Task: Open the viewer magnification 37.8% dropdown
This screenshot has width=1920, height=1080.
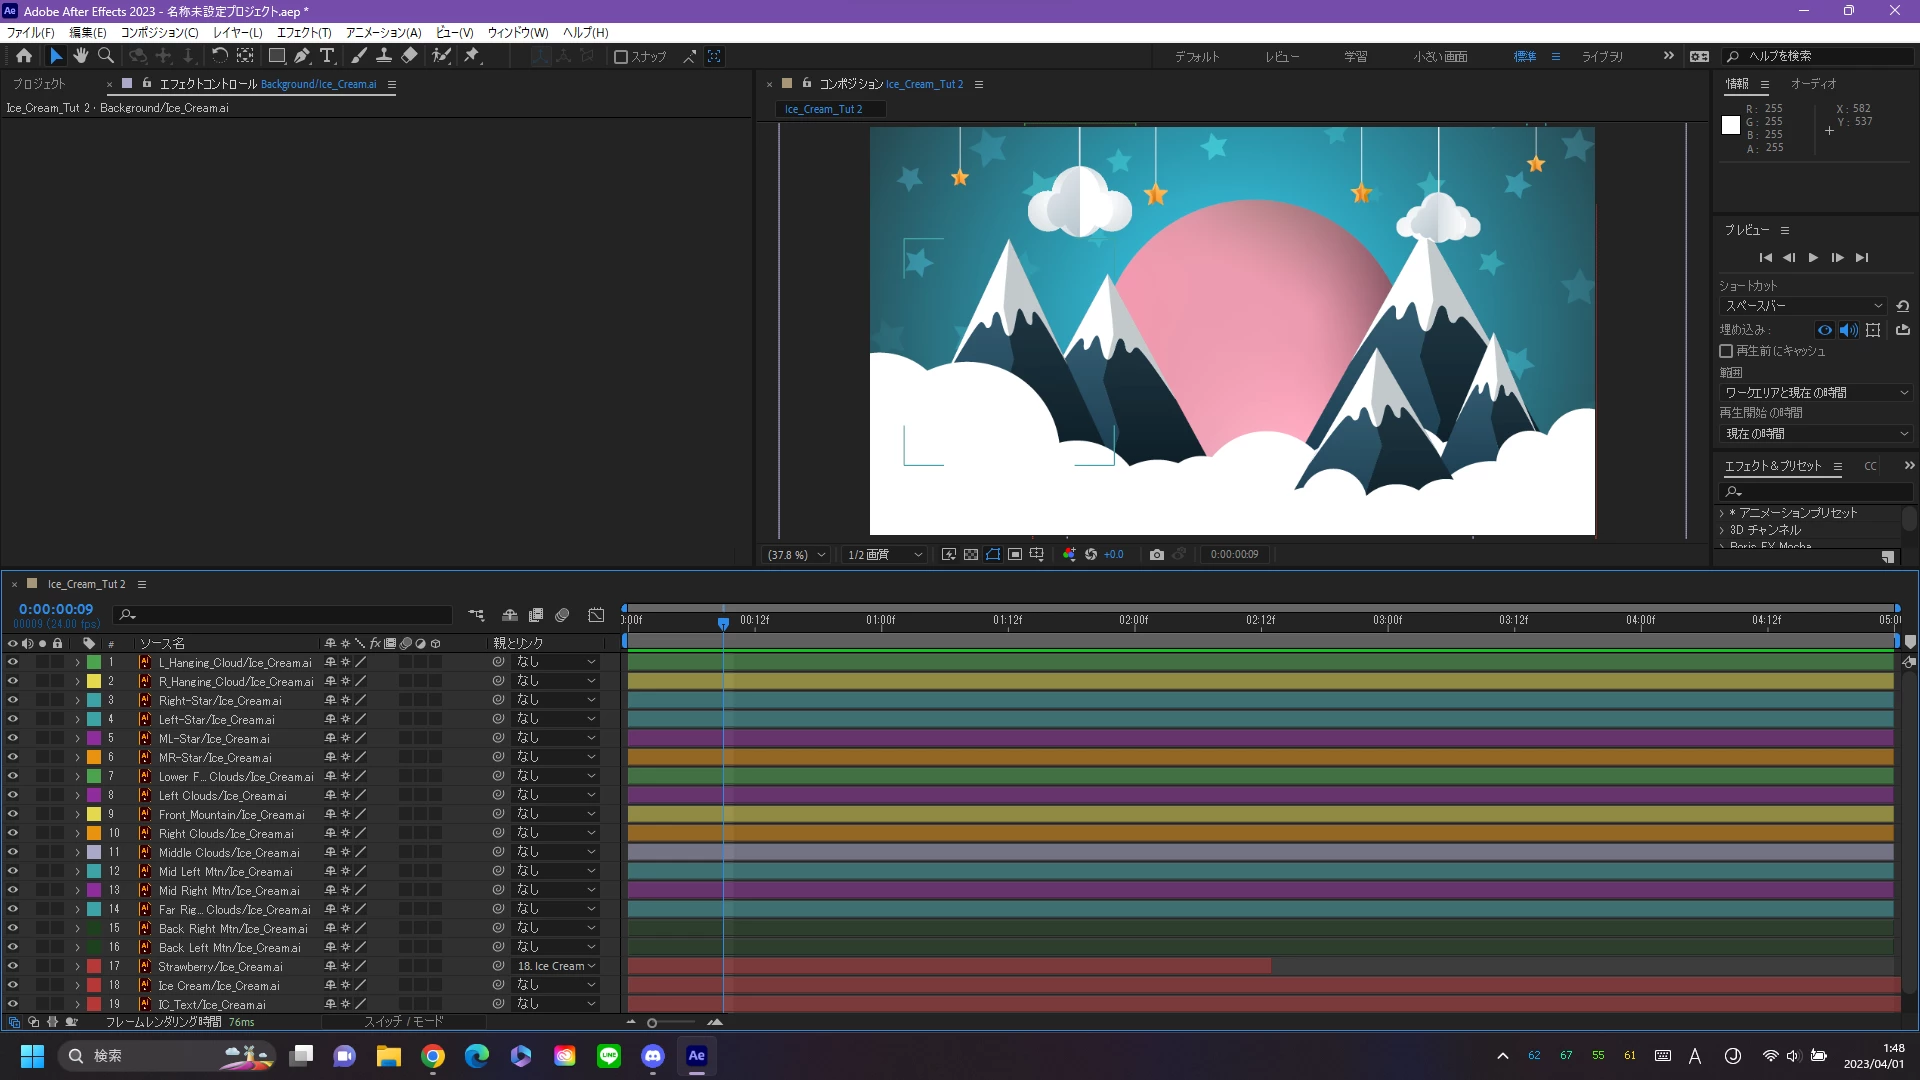Action: click(797, 554)
